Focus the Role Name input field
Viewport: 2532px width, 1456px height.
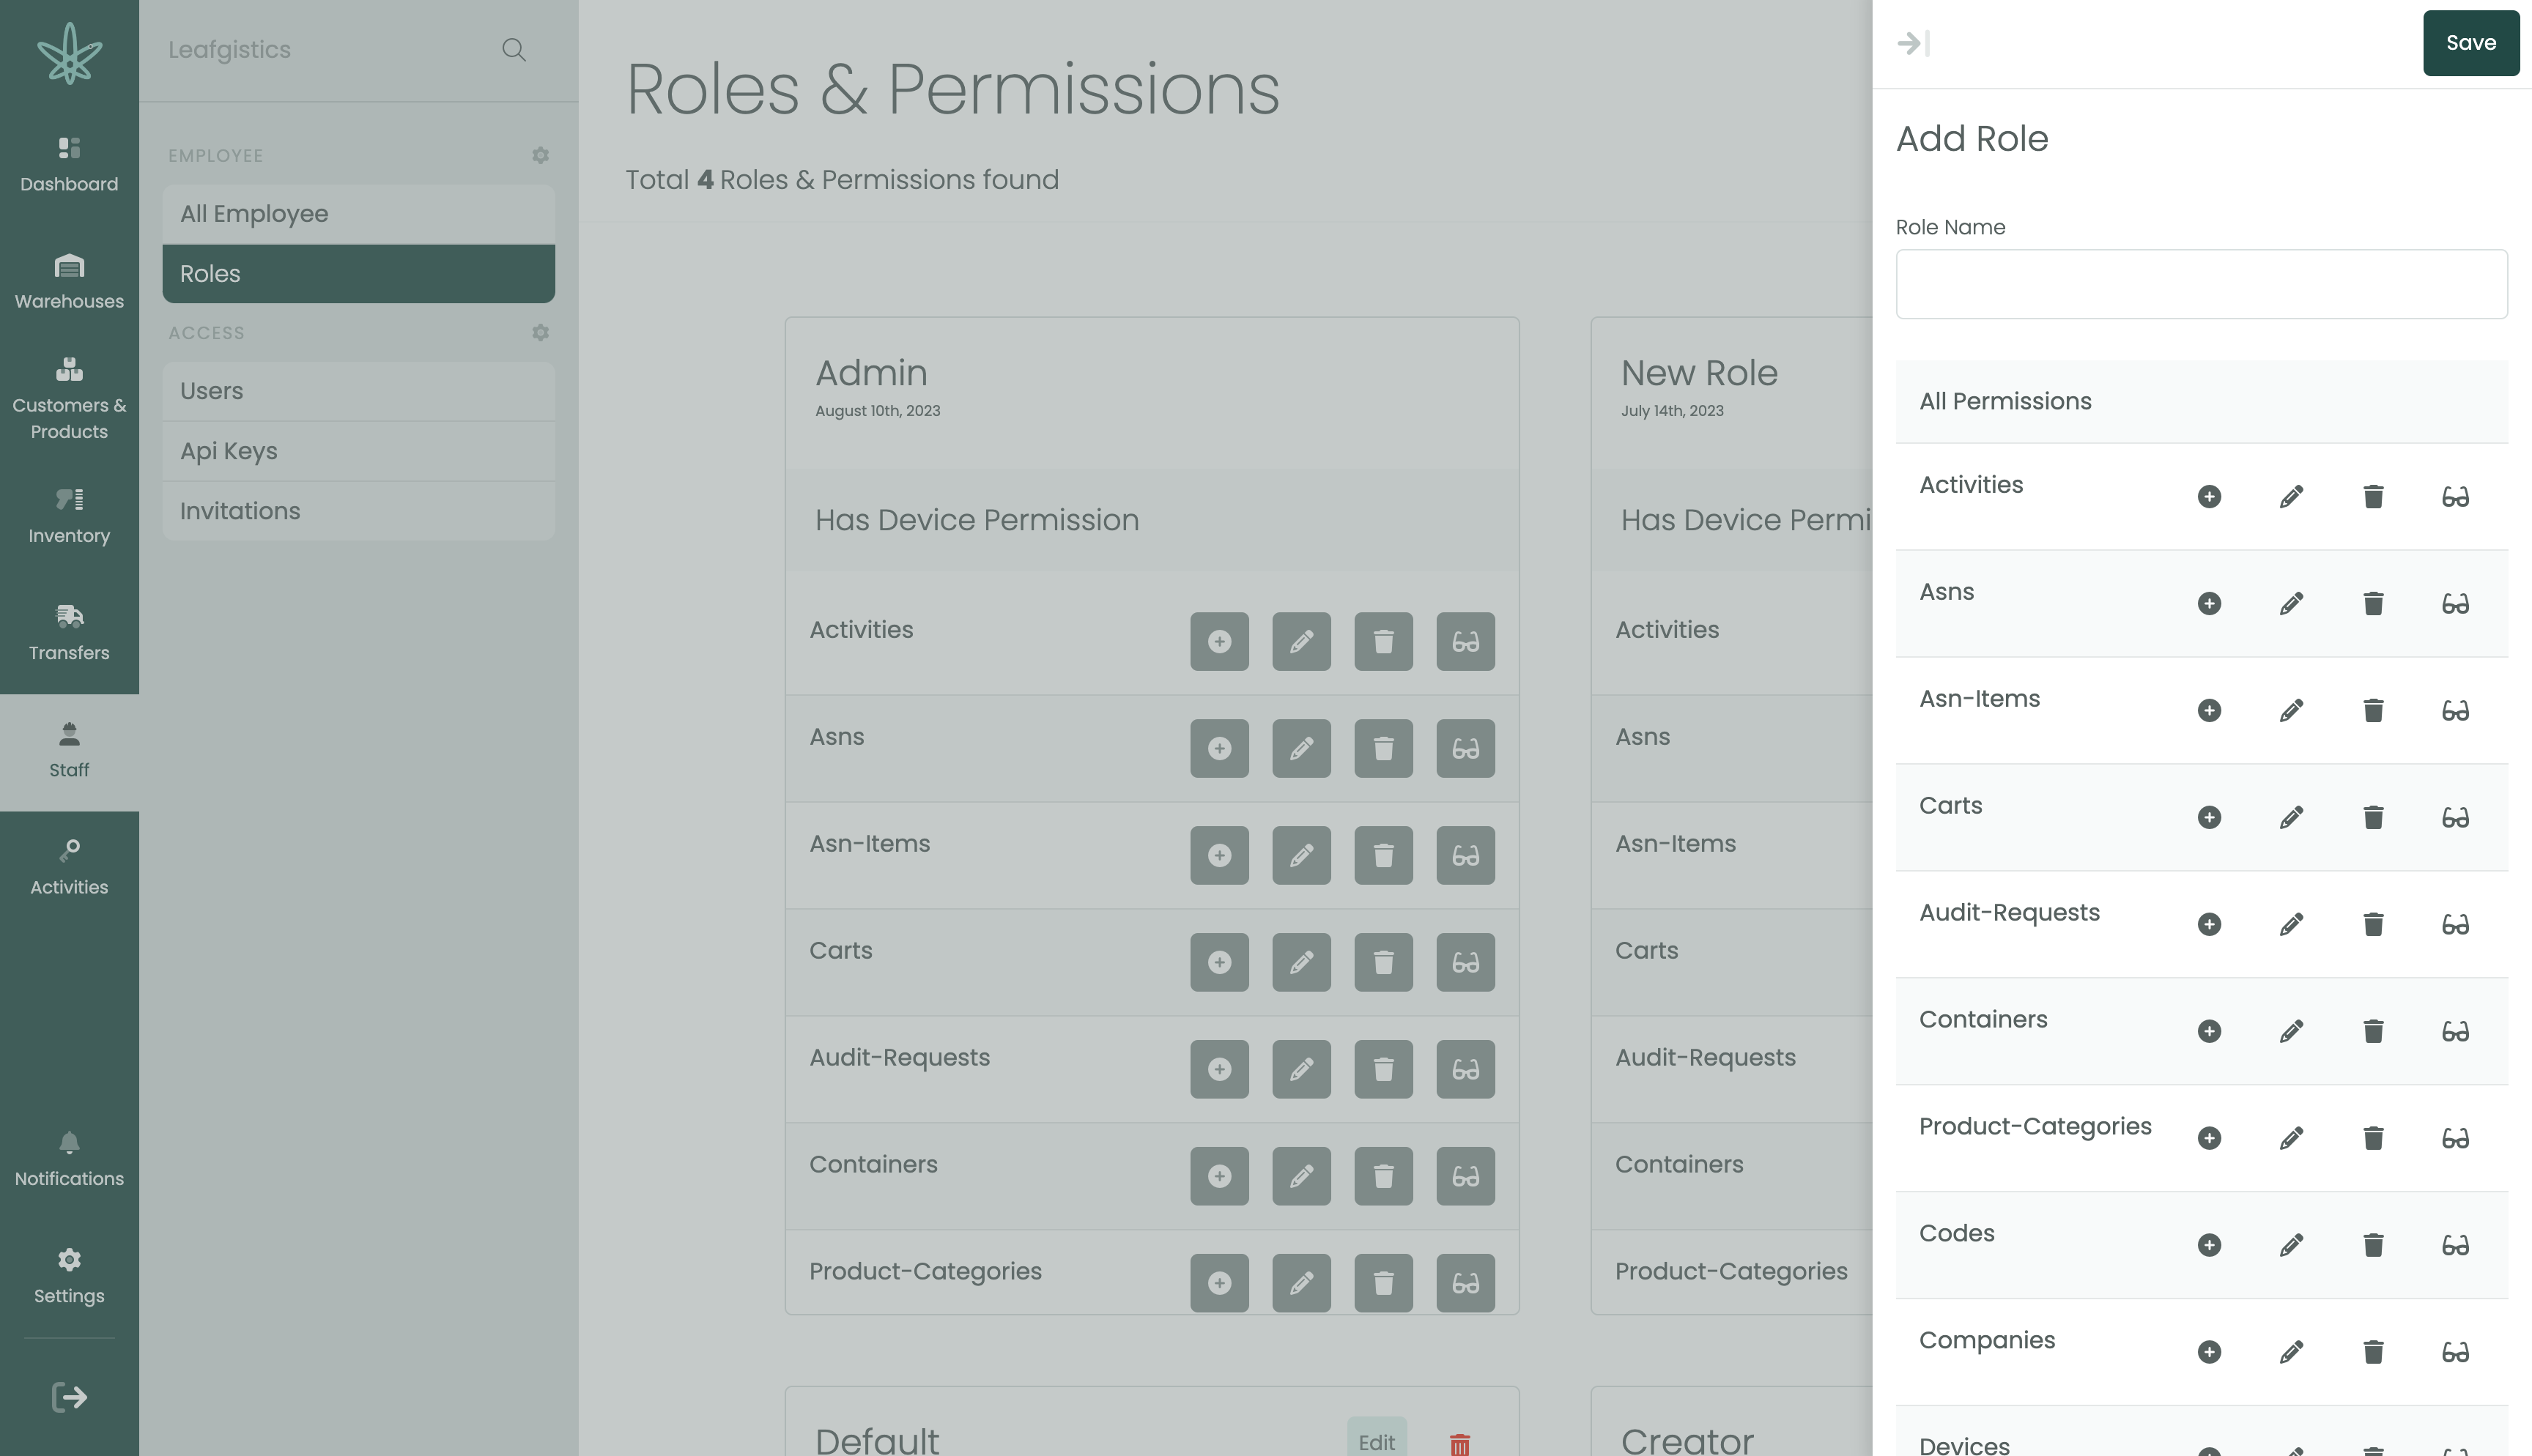(x=2201, y=284)
